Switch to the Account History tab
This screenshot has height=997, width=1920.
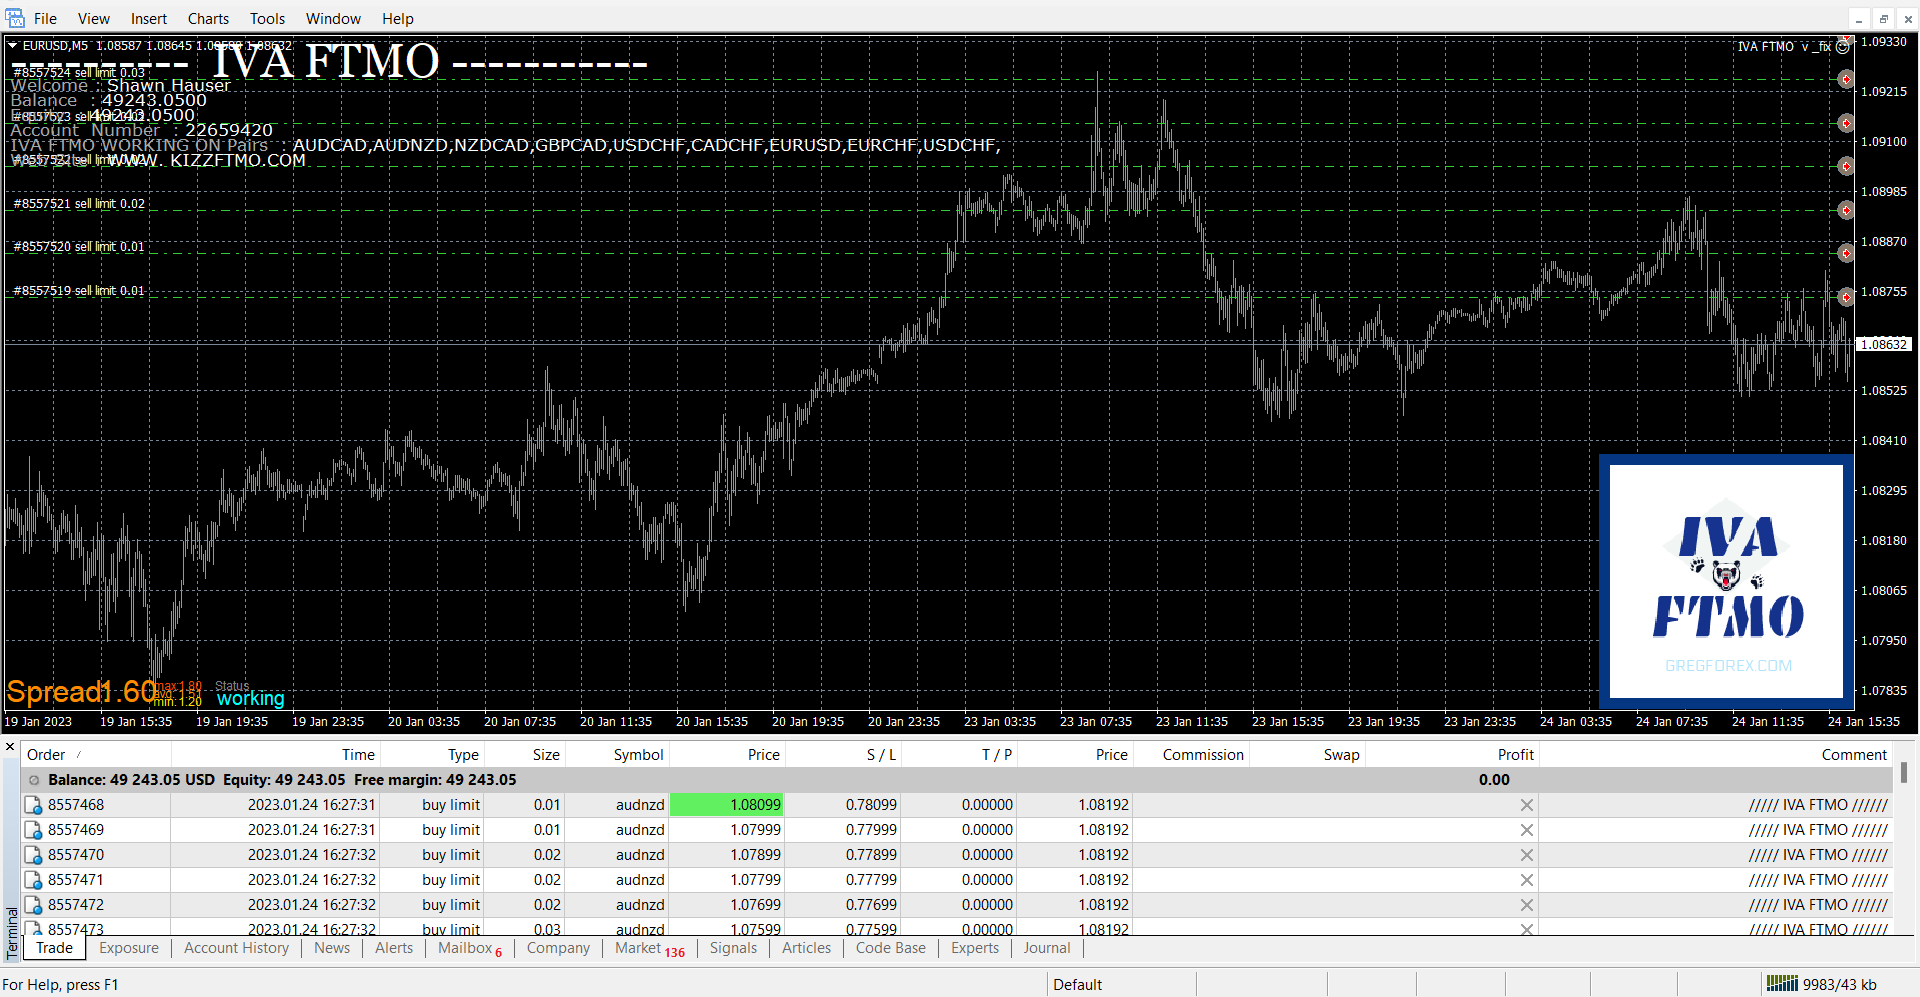click(x=236, y=948)
